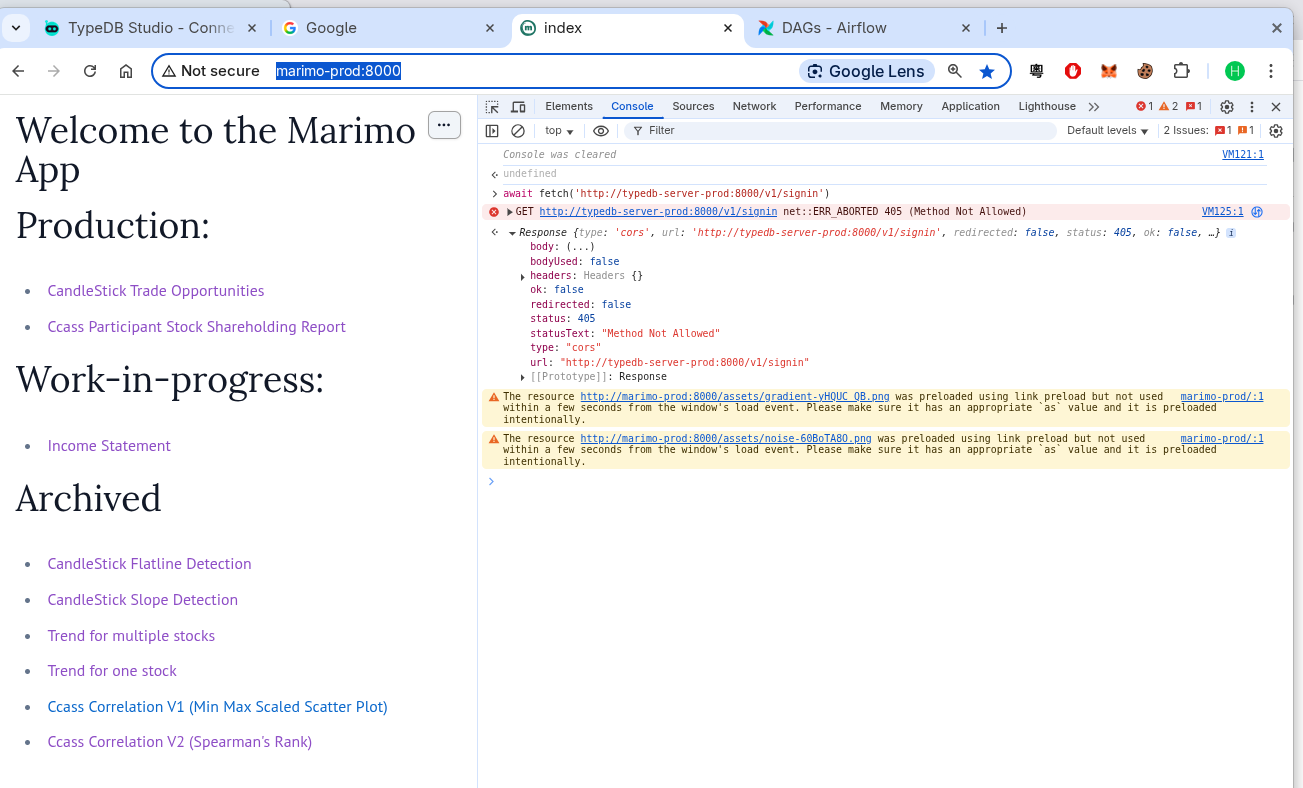The image size is (1303, 788).
Task: Click the bookmark star icon
Action: click(987, 71)
